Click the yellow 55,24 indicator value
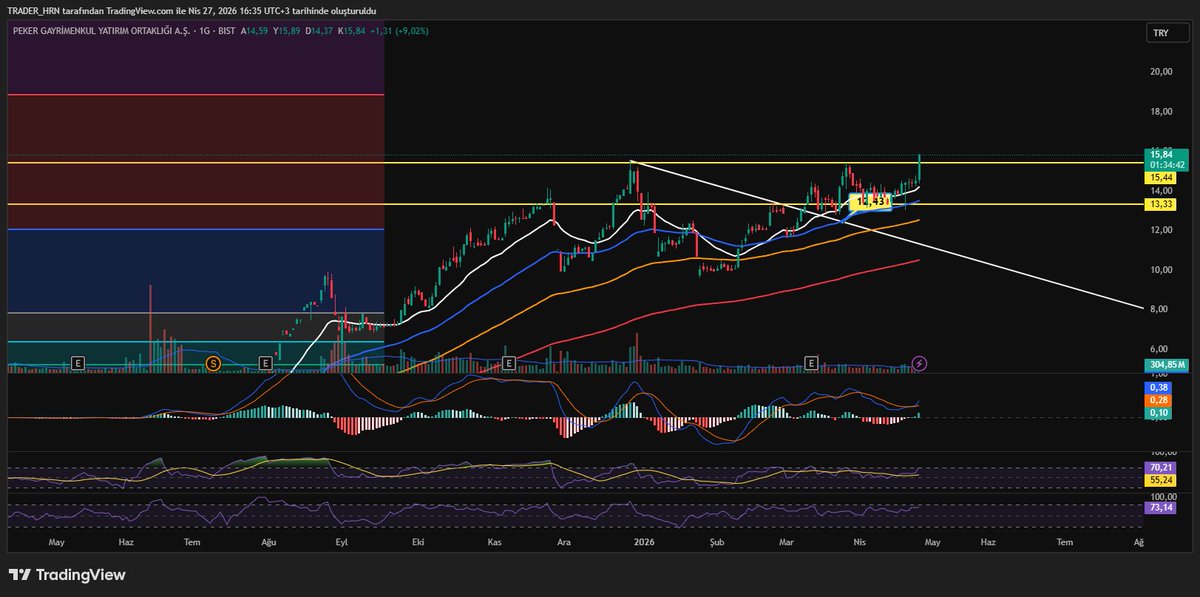Screen dimensions: 1200x597 tap(1161, 480)
